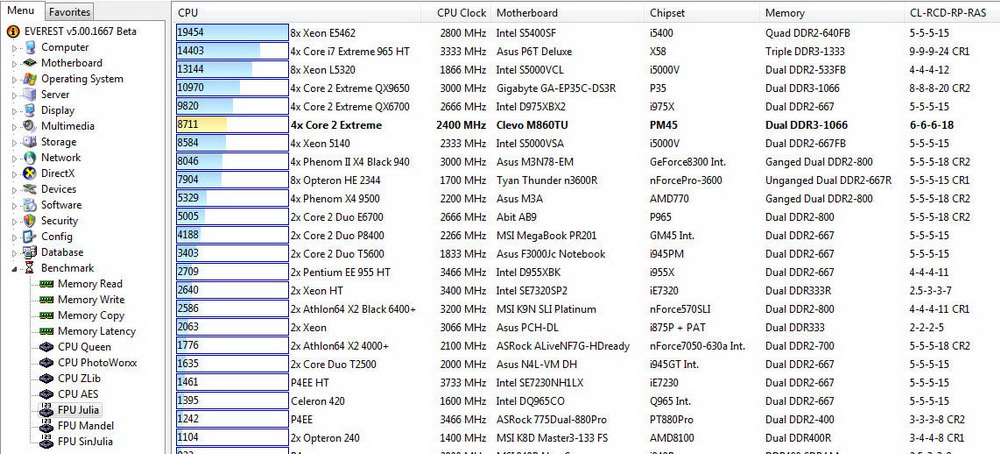Click the Memory Latency RAM icon
The image size is (1000, 454).
pos(47,331)
